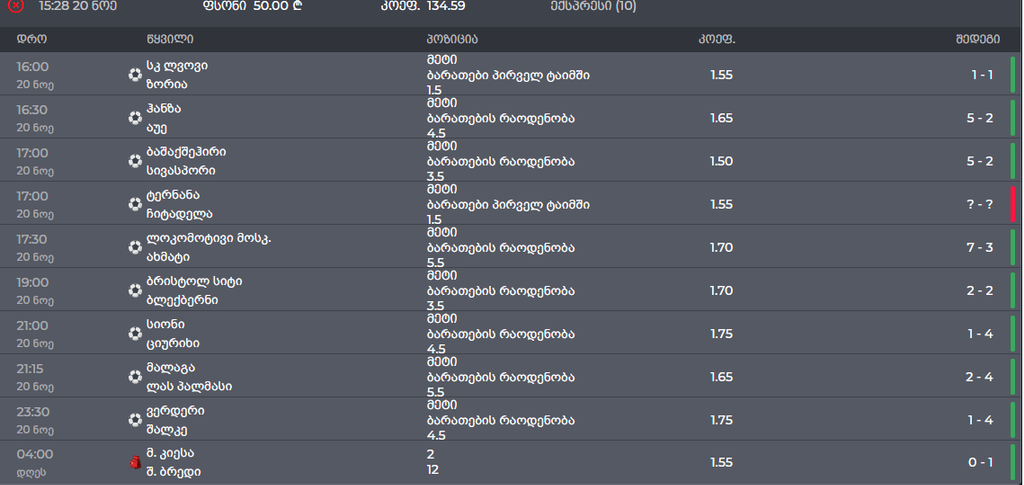
Task: Click the წყვილი column header
Action: (170, 39)
